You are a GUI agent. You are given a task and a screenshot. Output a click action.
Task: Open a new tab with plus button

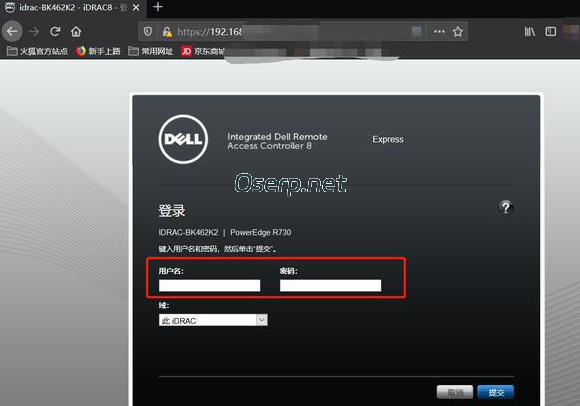coord(158,7)
